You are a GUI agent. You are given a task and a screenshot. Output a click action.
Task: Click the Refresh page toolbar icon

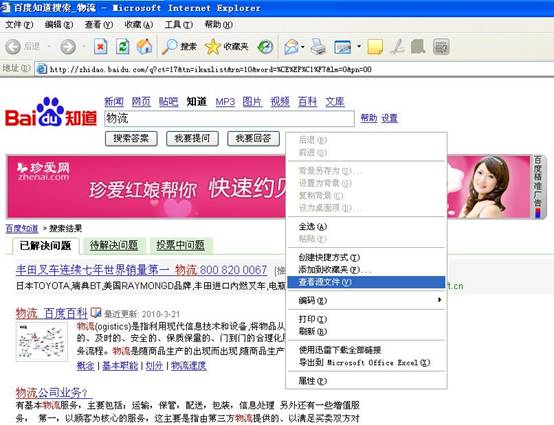(122, 47)
